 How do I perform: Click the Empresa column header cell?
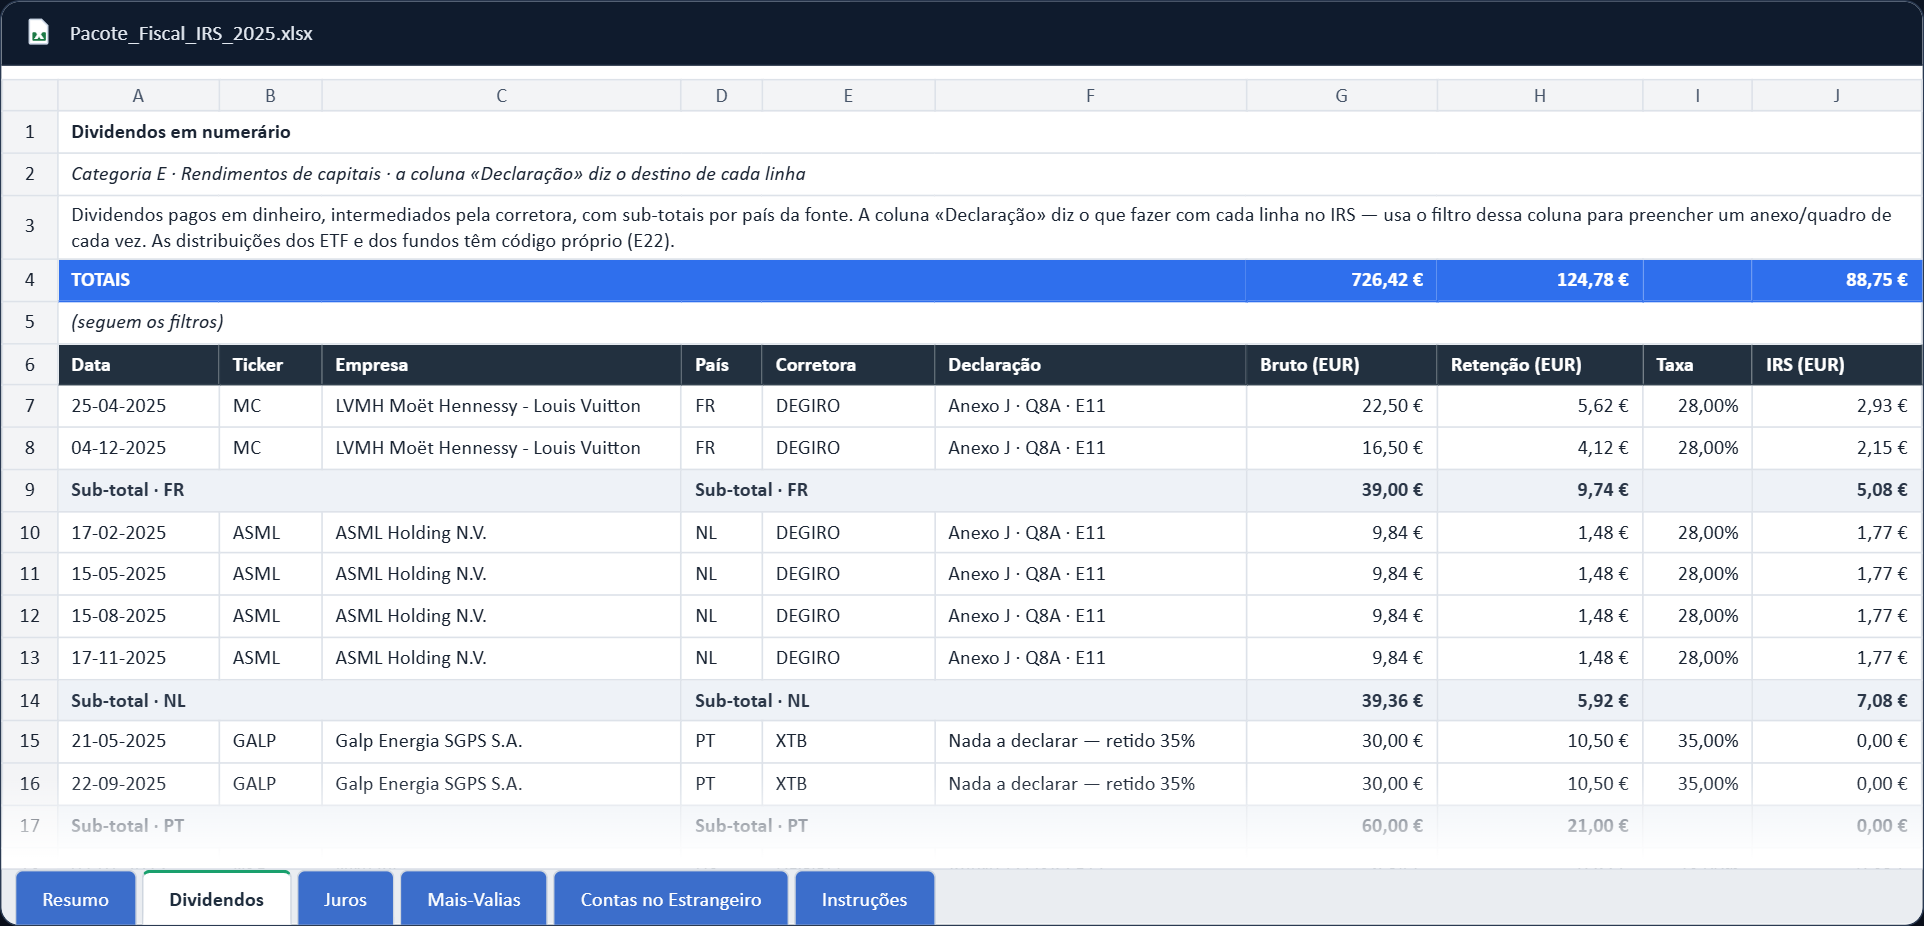click(x=501, y=365)
